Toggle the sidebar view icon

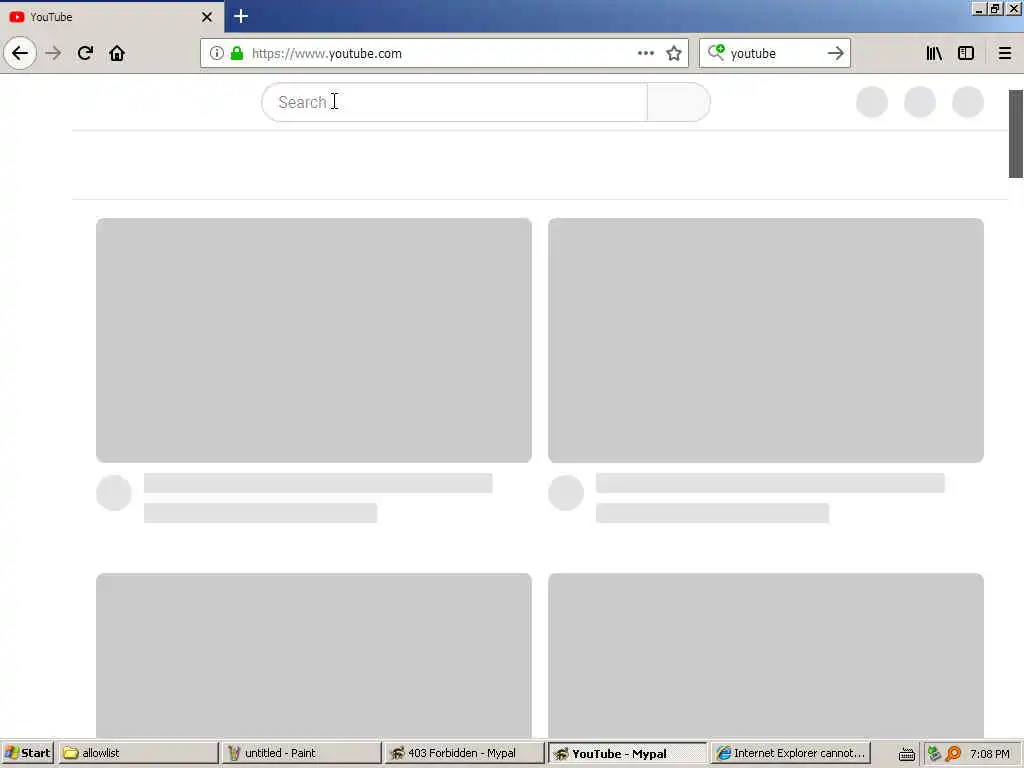(x=966, y=53)
